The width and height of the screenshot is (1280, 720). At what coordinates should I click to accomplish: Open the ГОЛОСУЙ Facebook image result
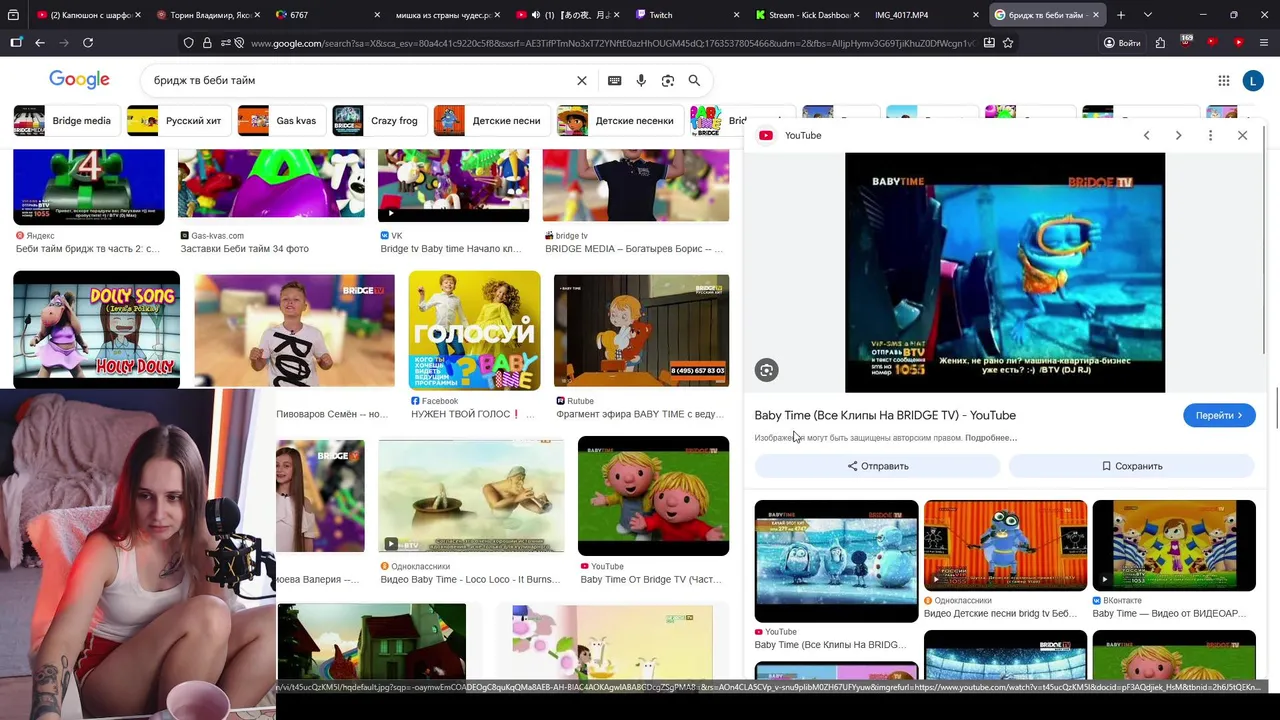point(474,330)
